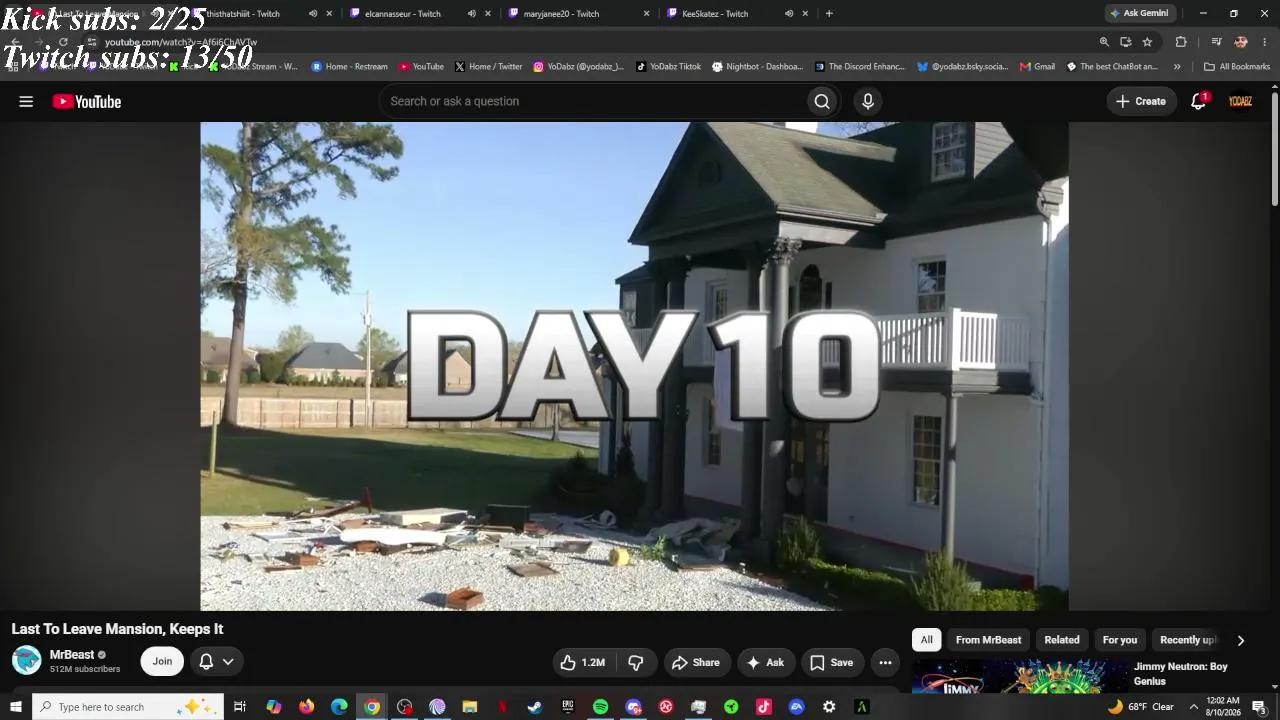Screen dimensions: 1280x720
Task: Open Firefox from the taskbar
Action: coord(306,707)
